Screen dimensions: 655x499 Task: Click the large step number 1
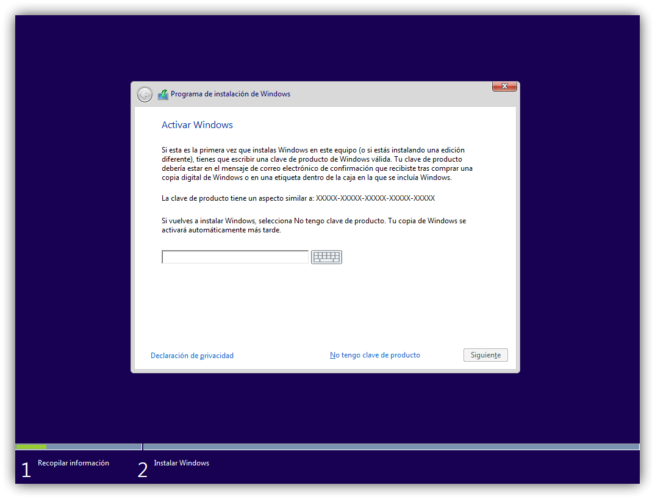pyautogui.click(x=26, y=470)
